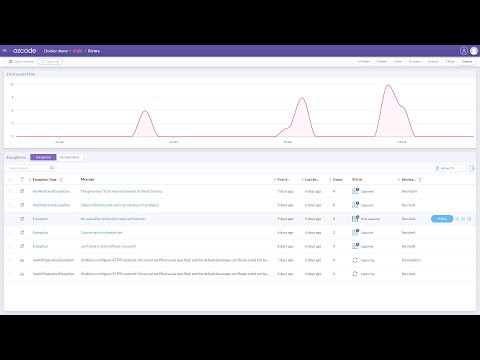Click the type icon of KeyNotFoundException row
Image resolution: width=480 pixels, height=360 pixels.
(x=22, y=191)
